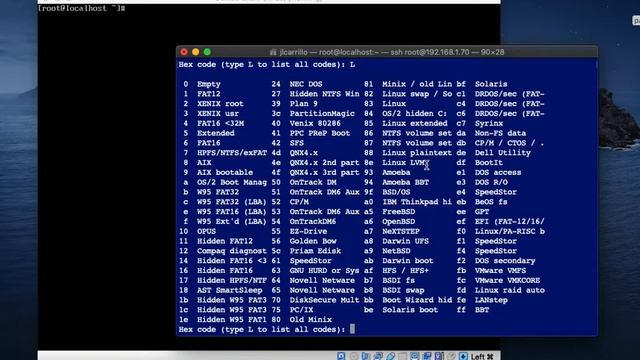Click the '88 Linux plaintext' entry
Image resolution: width=640 pixels, height=360 pixels.
[x=408, y=153]
